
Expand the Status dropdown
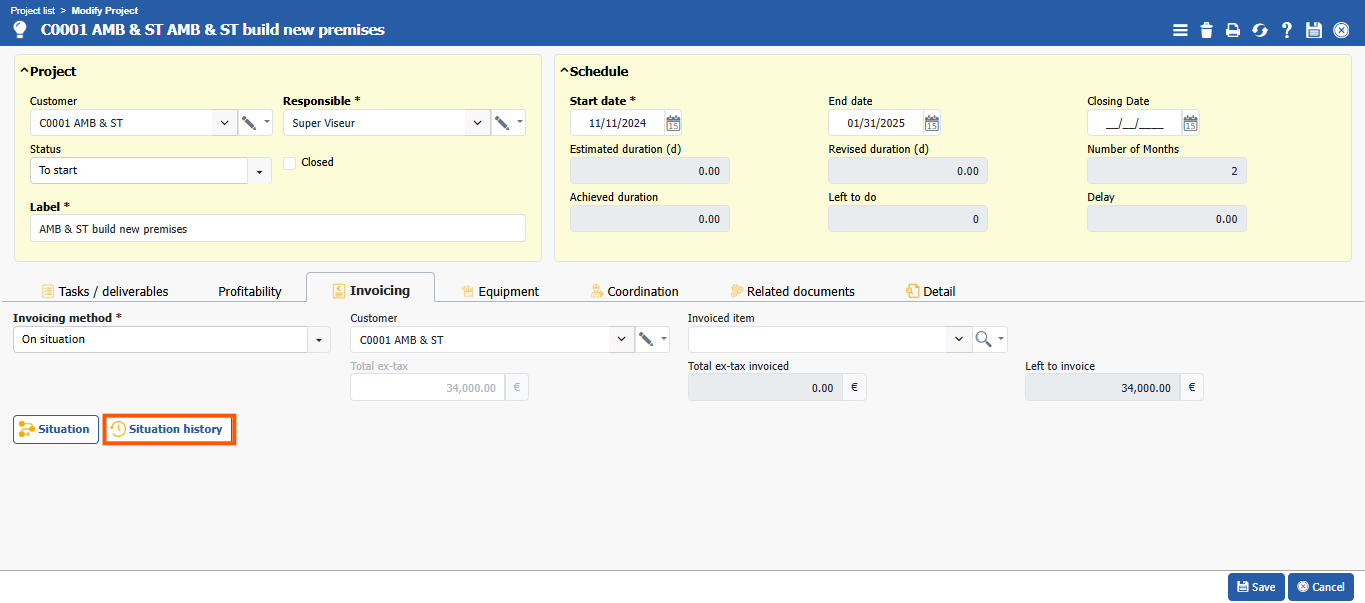coord(259,171)
